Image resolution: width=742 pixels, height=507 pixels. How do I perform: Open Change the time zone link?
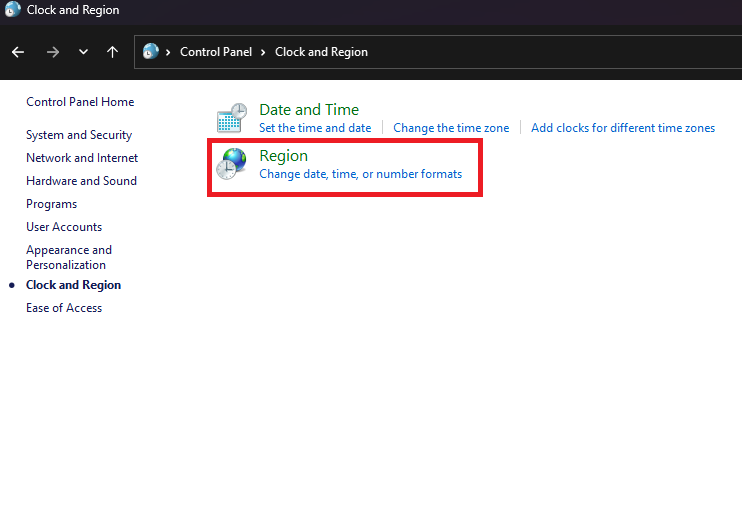tap(451, 128)
